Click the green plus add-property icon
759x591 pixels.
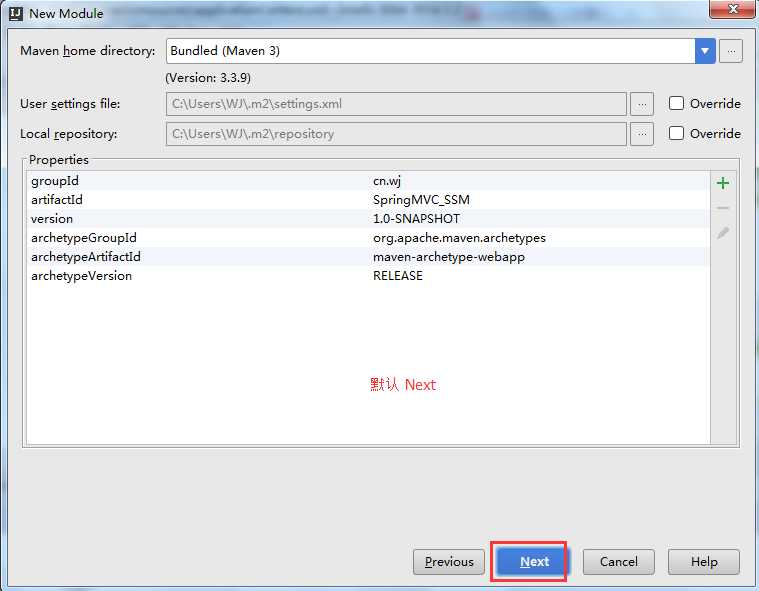pyautogui.click(x=723, y=183)
